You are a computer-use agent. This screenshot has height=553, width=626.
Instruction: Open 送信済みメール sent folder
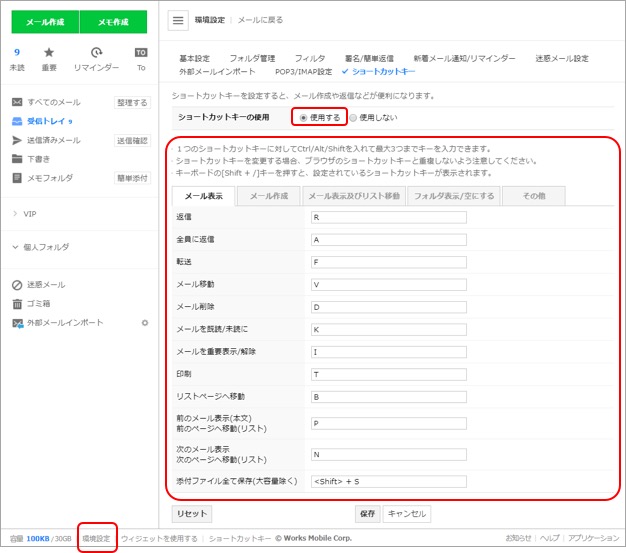coord(53,140)
